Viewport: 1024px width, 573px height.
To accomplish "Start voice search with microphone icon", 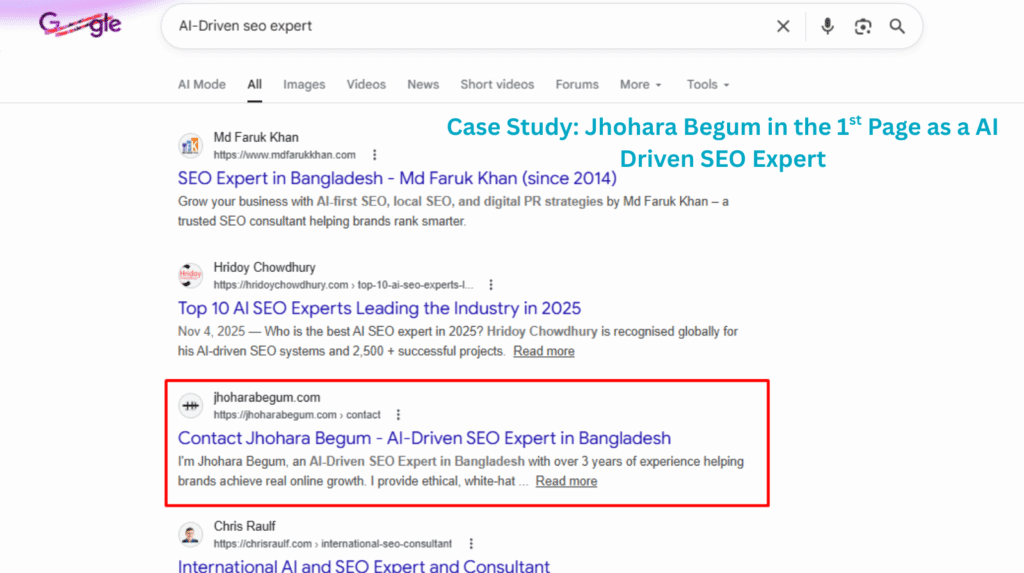I will click(x=827, y=26).
